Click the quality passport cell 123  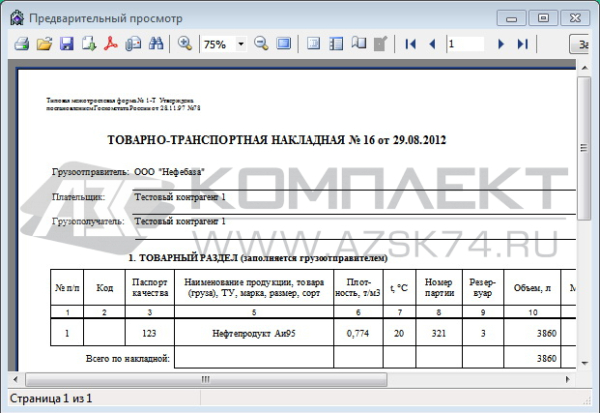[149, 333]
